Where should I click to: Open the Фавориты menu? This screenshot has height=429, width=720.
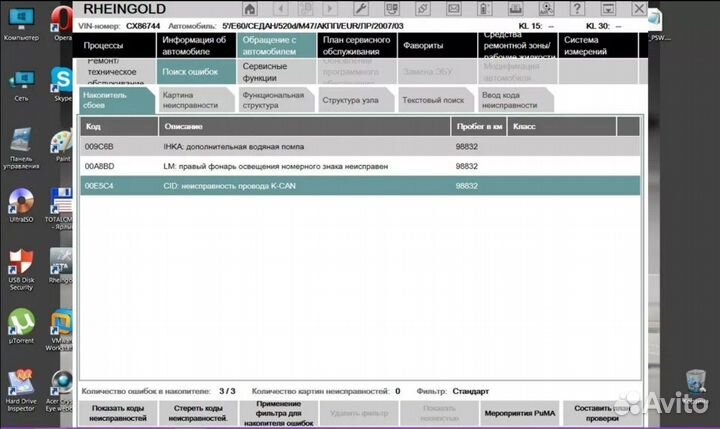pyautogui.click(x=437, y=45)
